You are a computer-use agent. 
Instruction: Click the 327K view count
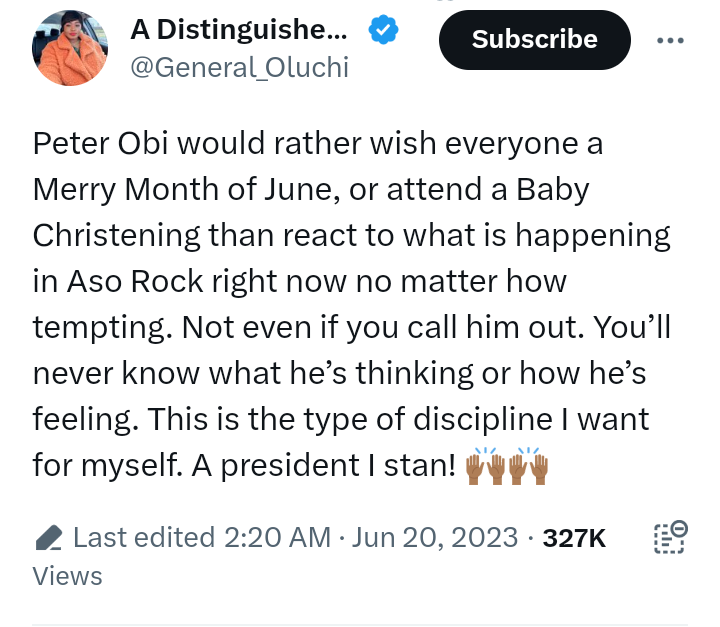574,538
